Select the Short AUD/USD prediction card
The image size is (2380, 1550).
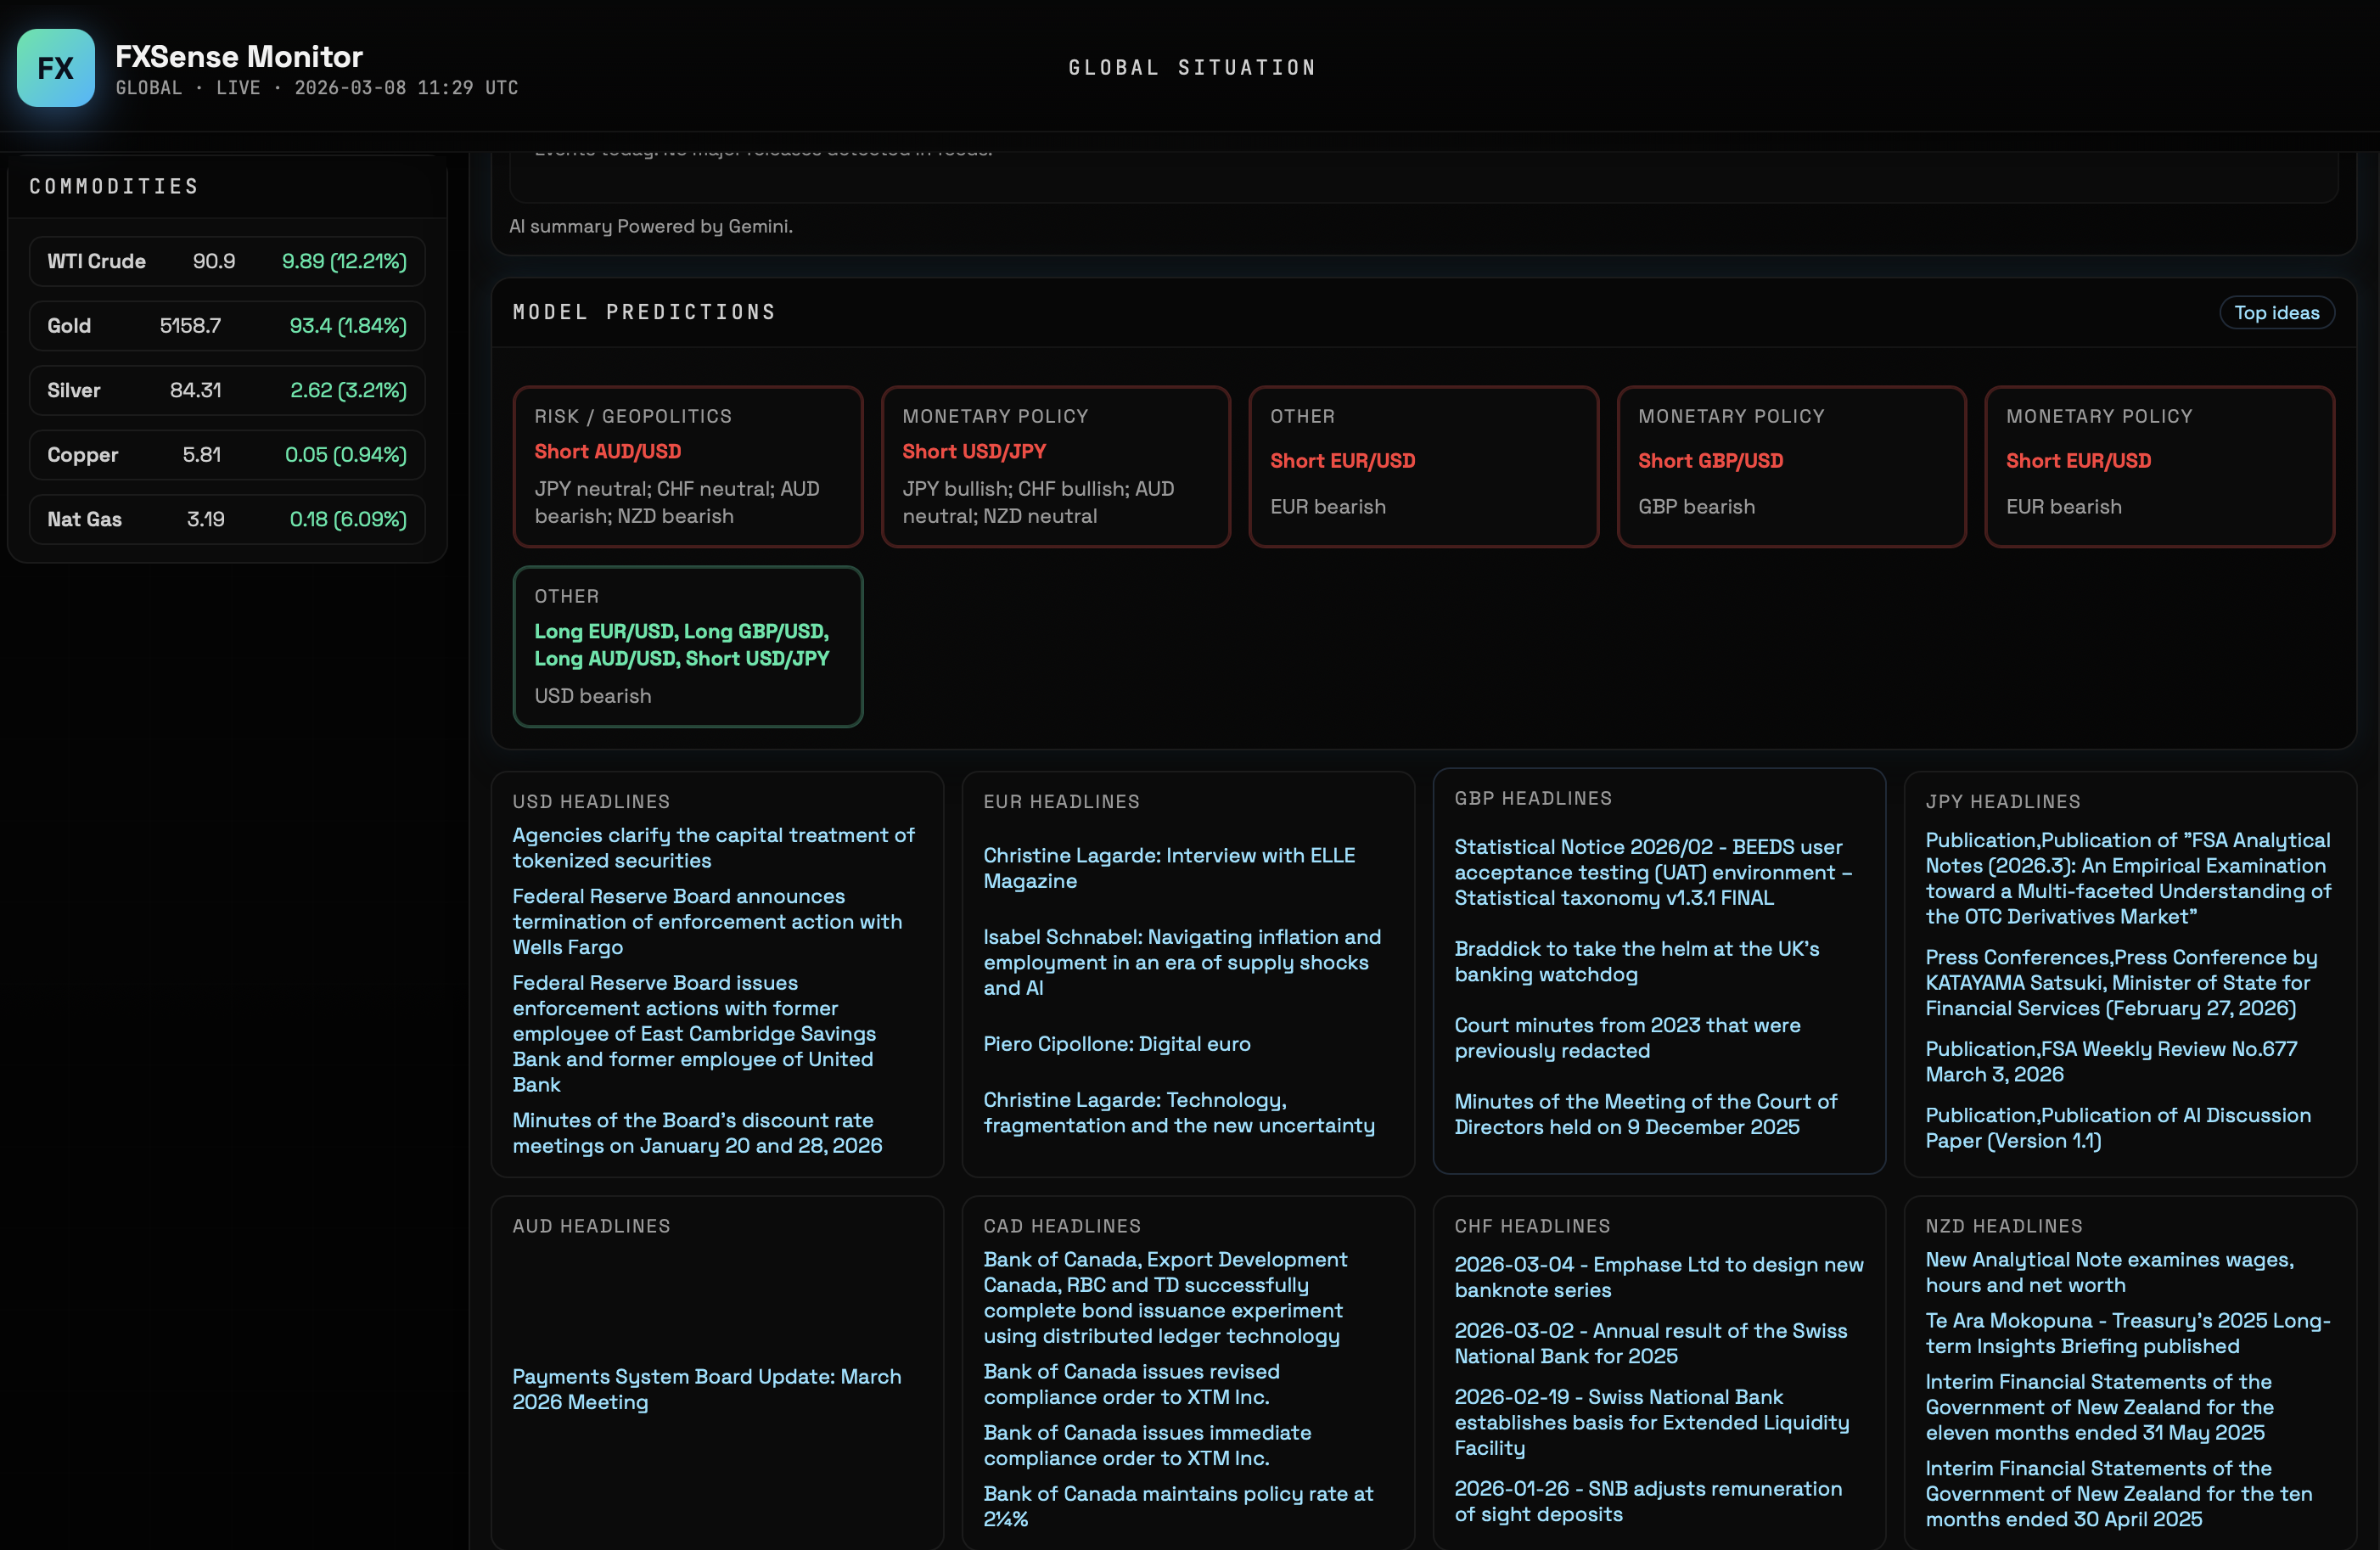pos(687,467)
